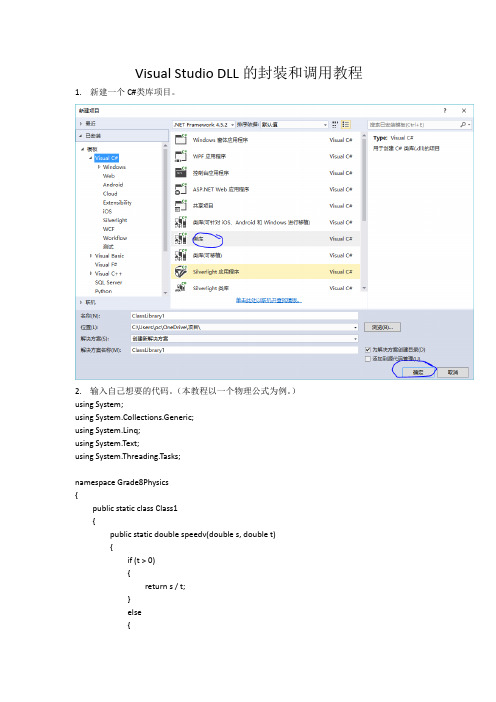
Task: Open the .NET Framework 4.5.2 version dropdown
Action: (204, 124)
